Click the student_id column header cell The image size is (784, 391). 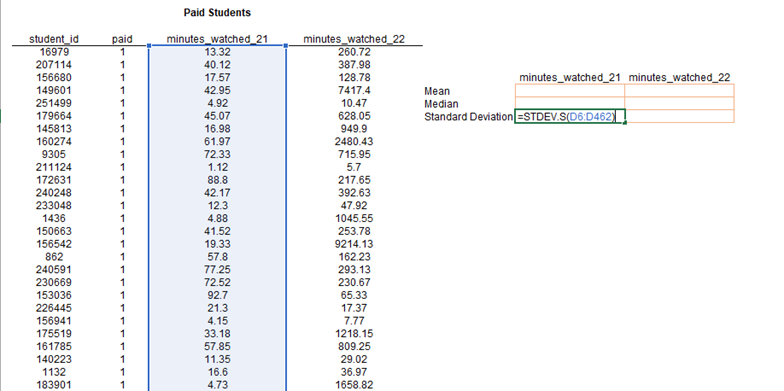[54, 39]
